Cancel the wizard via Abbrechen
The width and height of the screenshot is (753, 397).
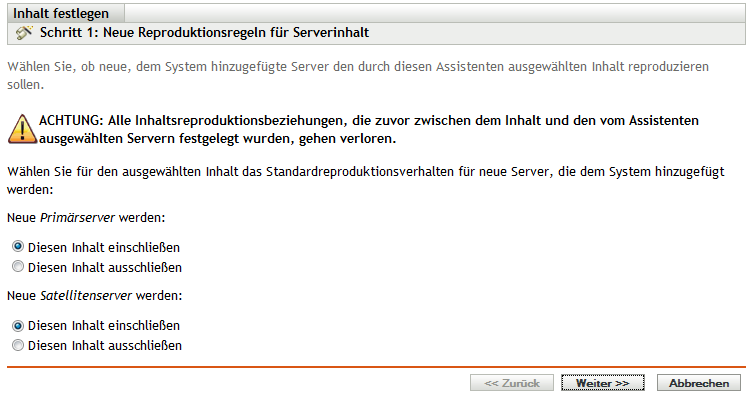(699, 383)
